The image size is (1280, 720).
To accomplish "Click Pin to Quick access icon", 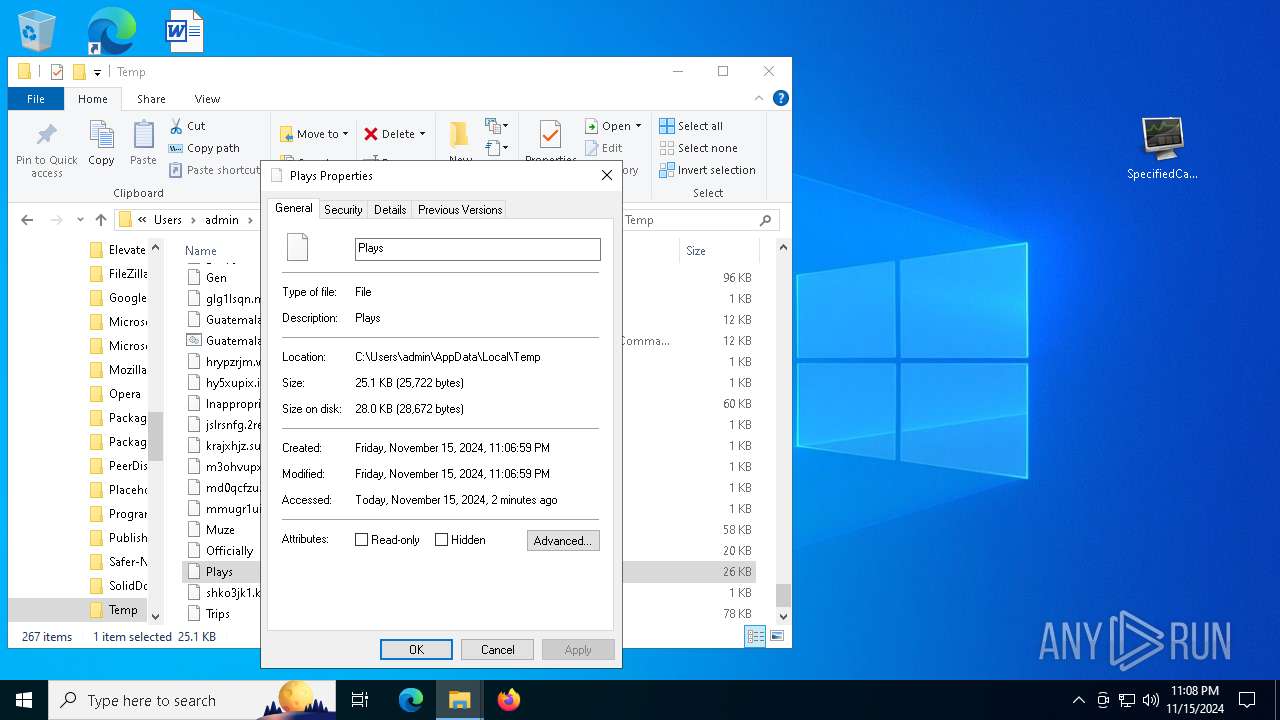I will (46, 135).
